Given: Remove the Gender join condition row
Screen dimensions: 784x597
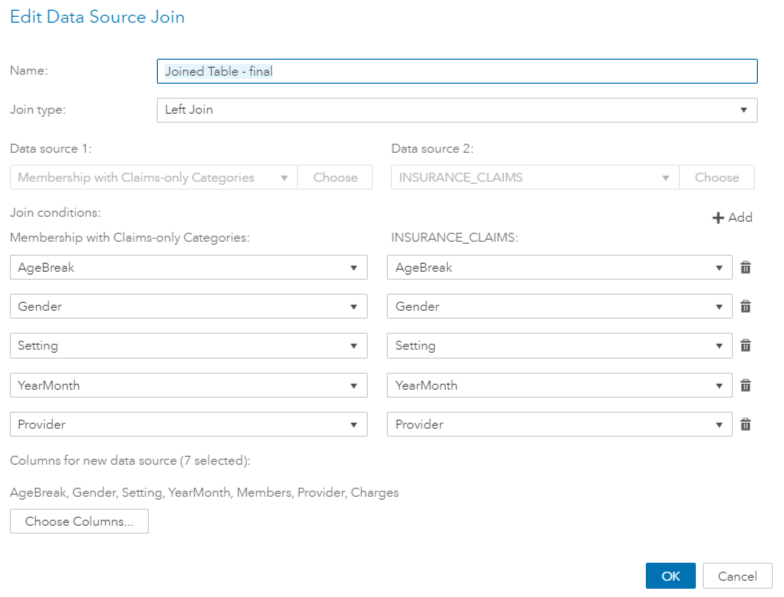Looking at the screenshot, I should (x=745, y=307).
